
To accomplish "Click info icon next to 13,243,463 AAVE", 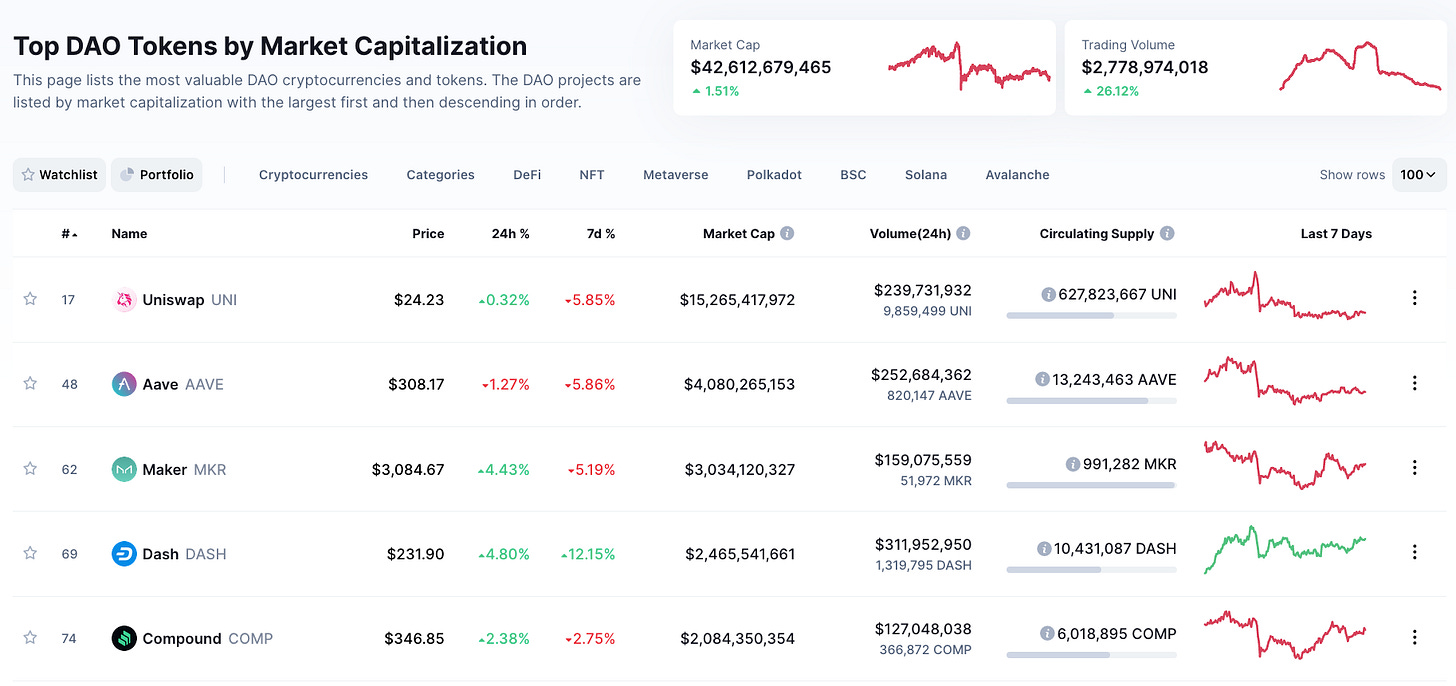I will pos(1041,380).
